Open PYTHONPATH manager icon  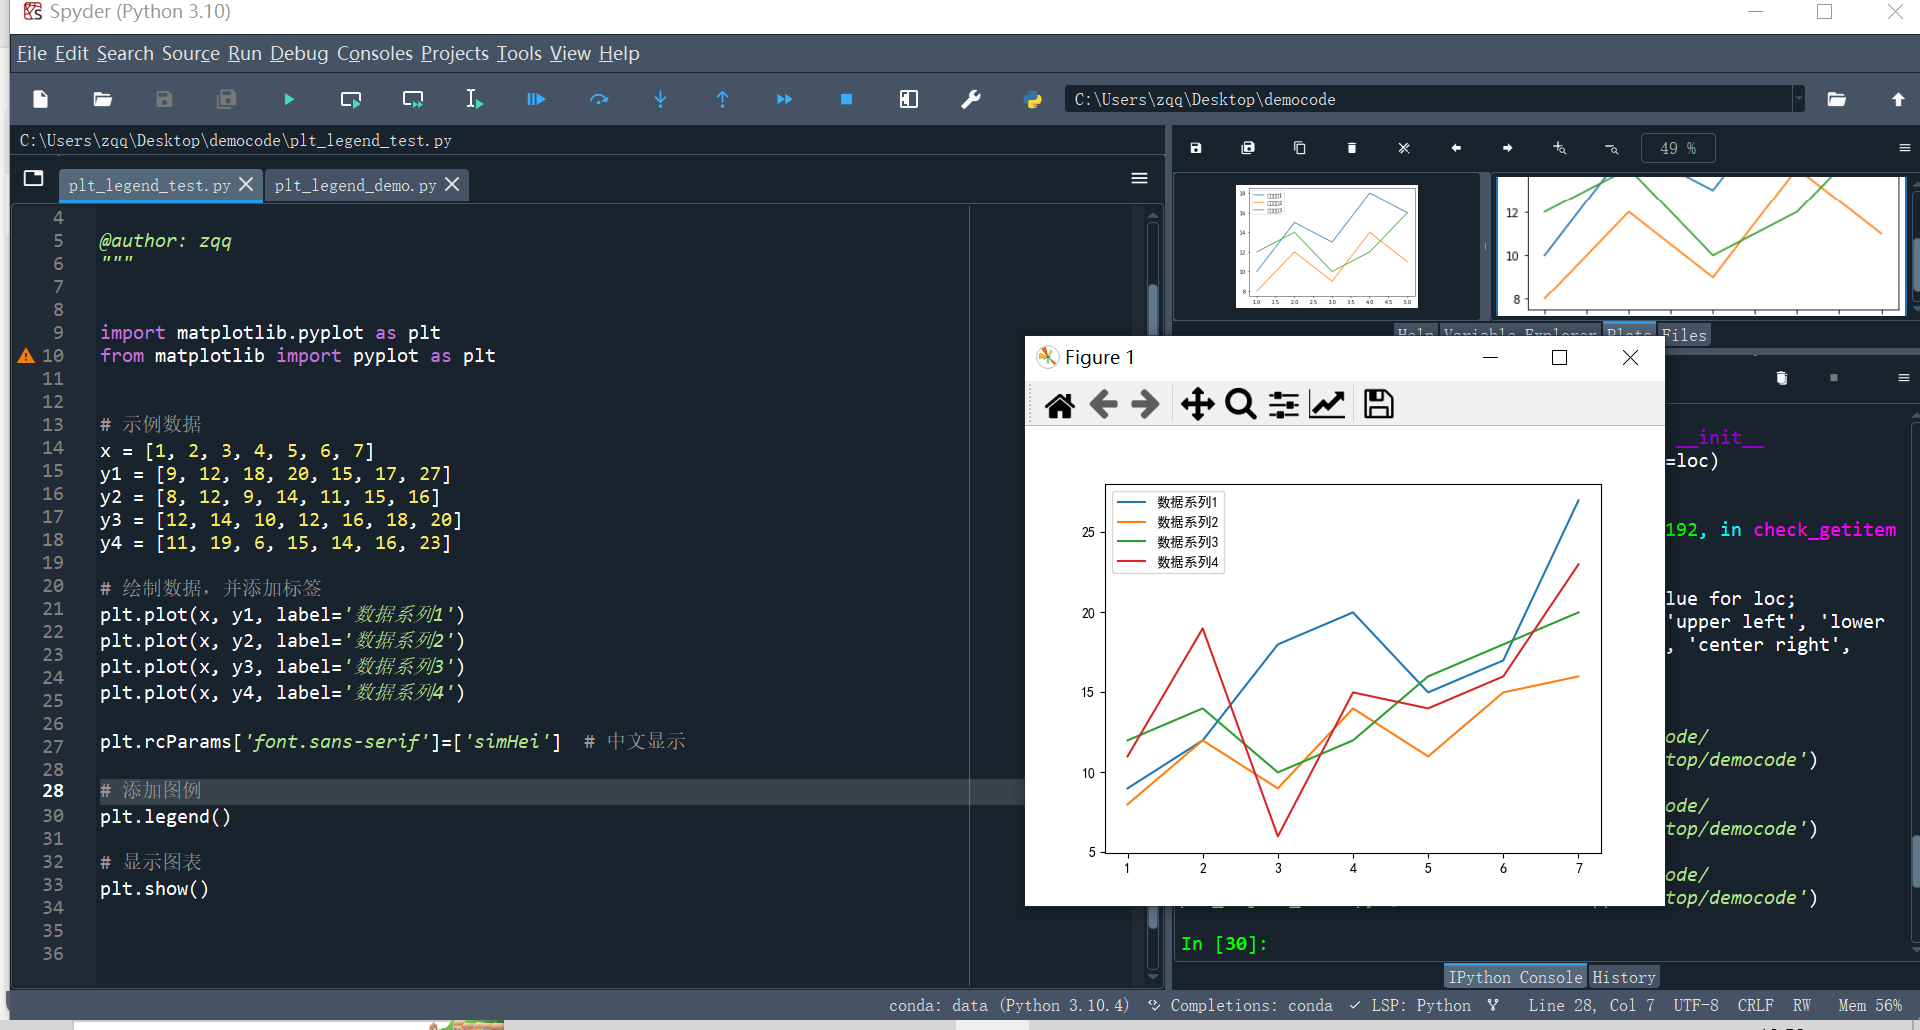coord(1033,99)
